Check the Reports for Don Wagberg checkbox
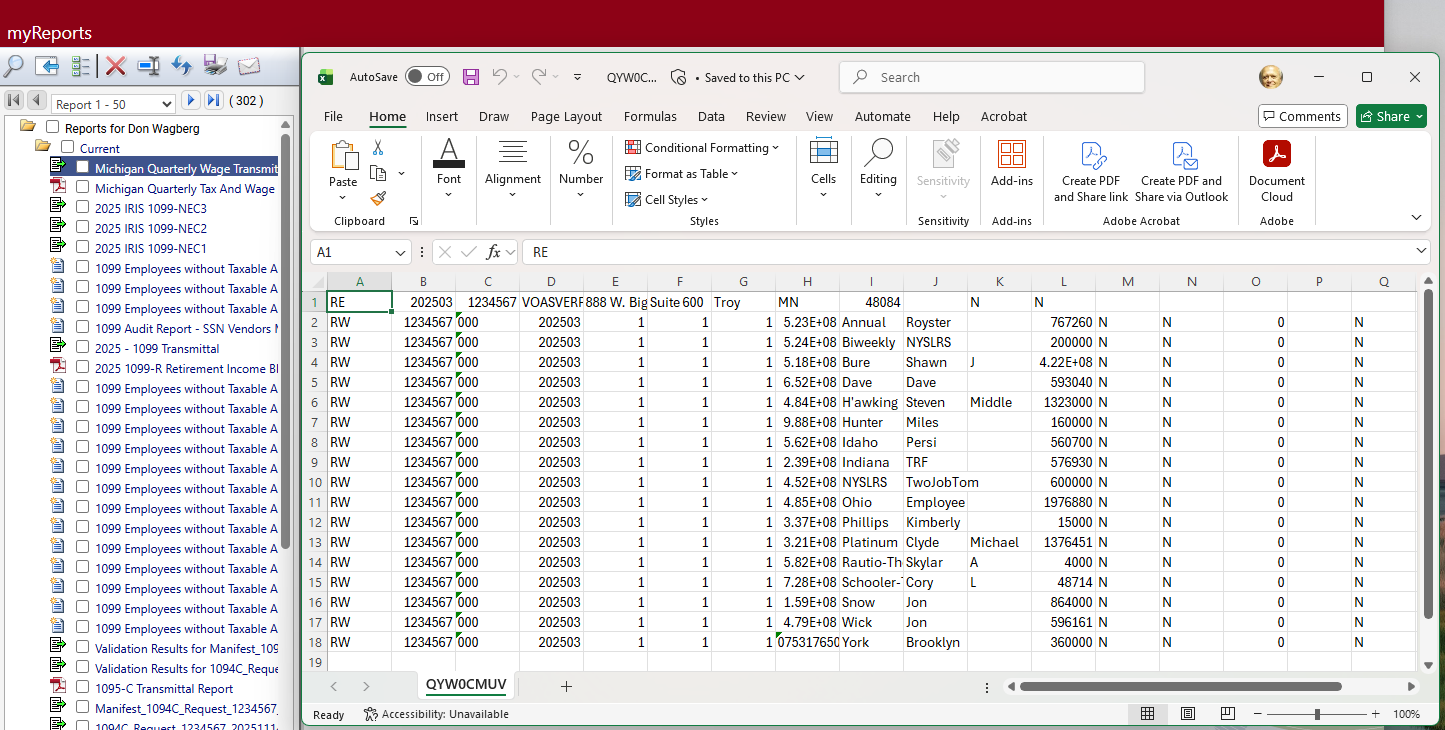This screenshot has width=1445, height=730. 53,128
